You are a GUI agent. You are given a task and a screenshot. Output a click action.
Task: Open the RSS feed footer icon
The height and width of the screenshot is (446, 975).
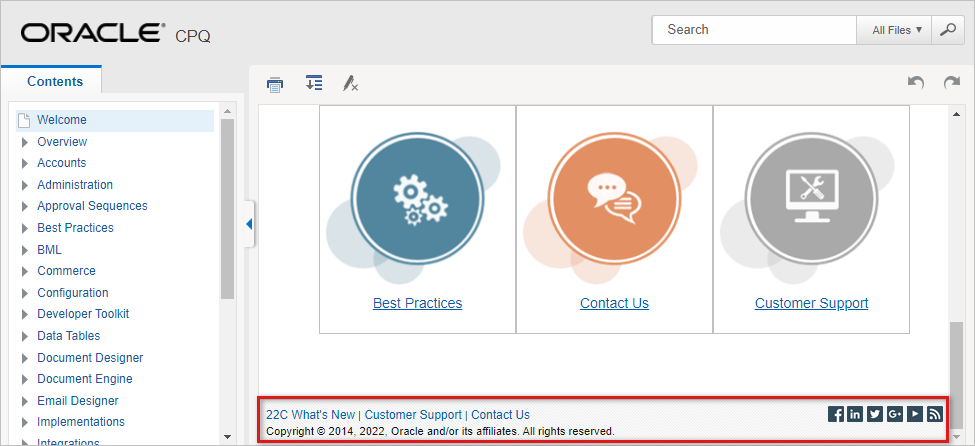935,414
